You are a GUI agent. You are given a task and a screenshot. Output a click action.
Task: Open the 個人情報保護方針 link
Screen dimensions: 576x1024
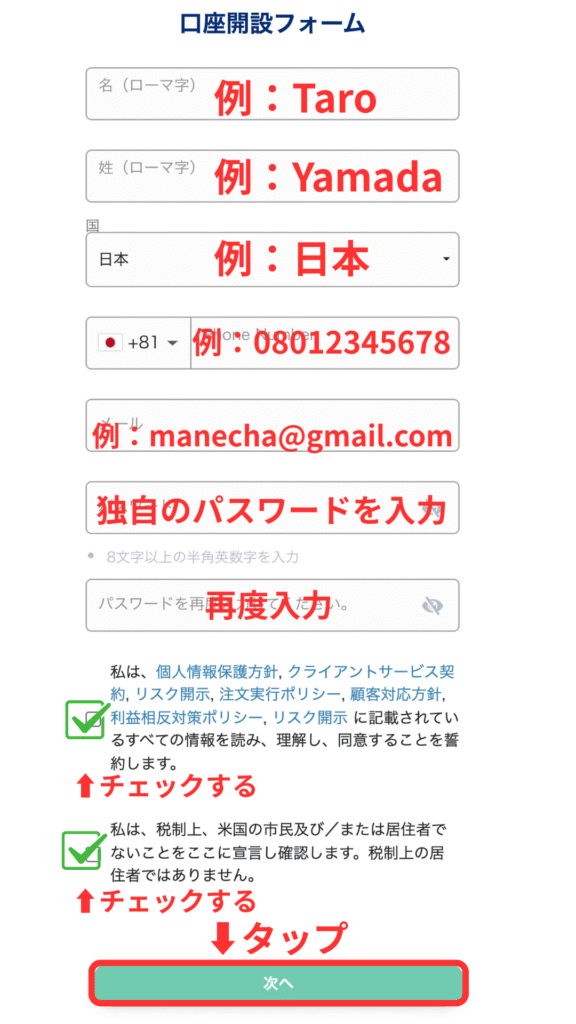(x=217, y=672)
